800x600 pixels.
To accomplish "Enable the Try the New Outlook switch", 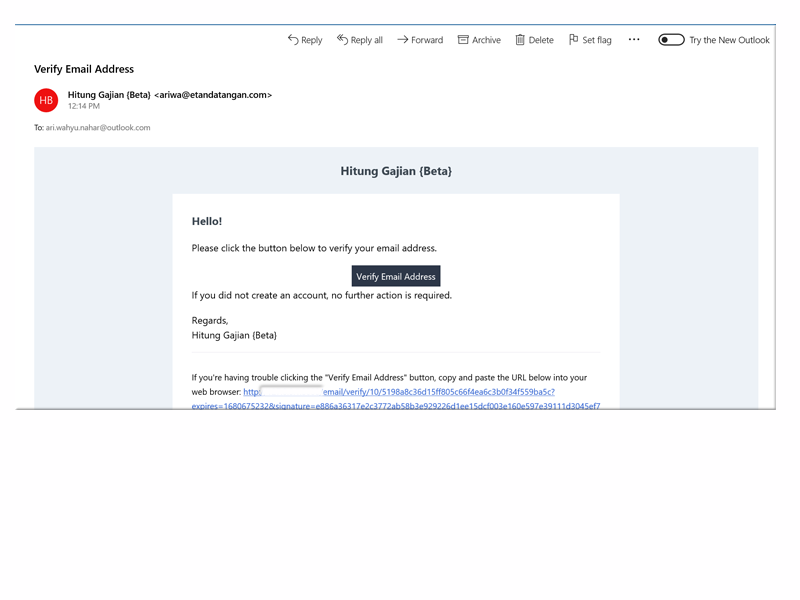I will 671,40.
